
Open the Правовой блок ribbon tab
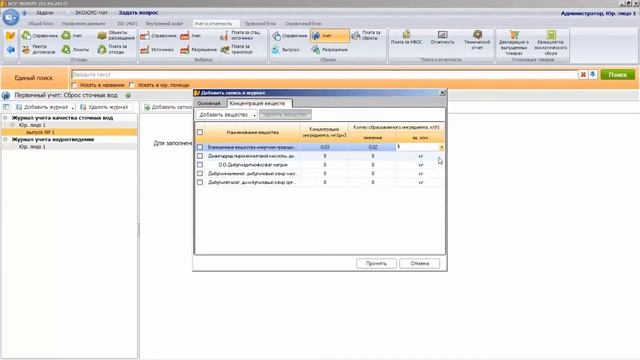(260, 24)
